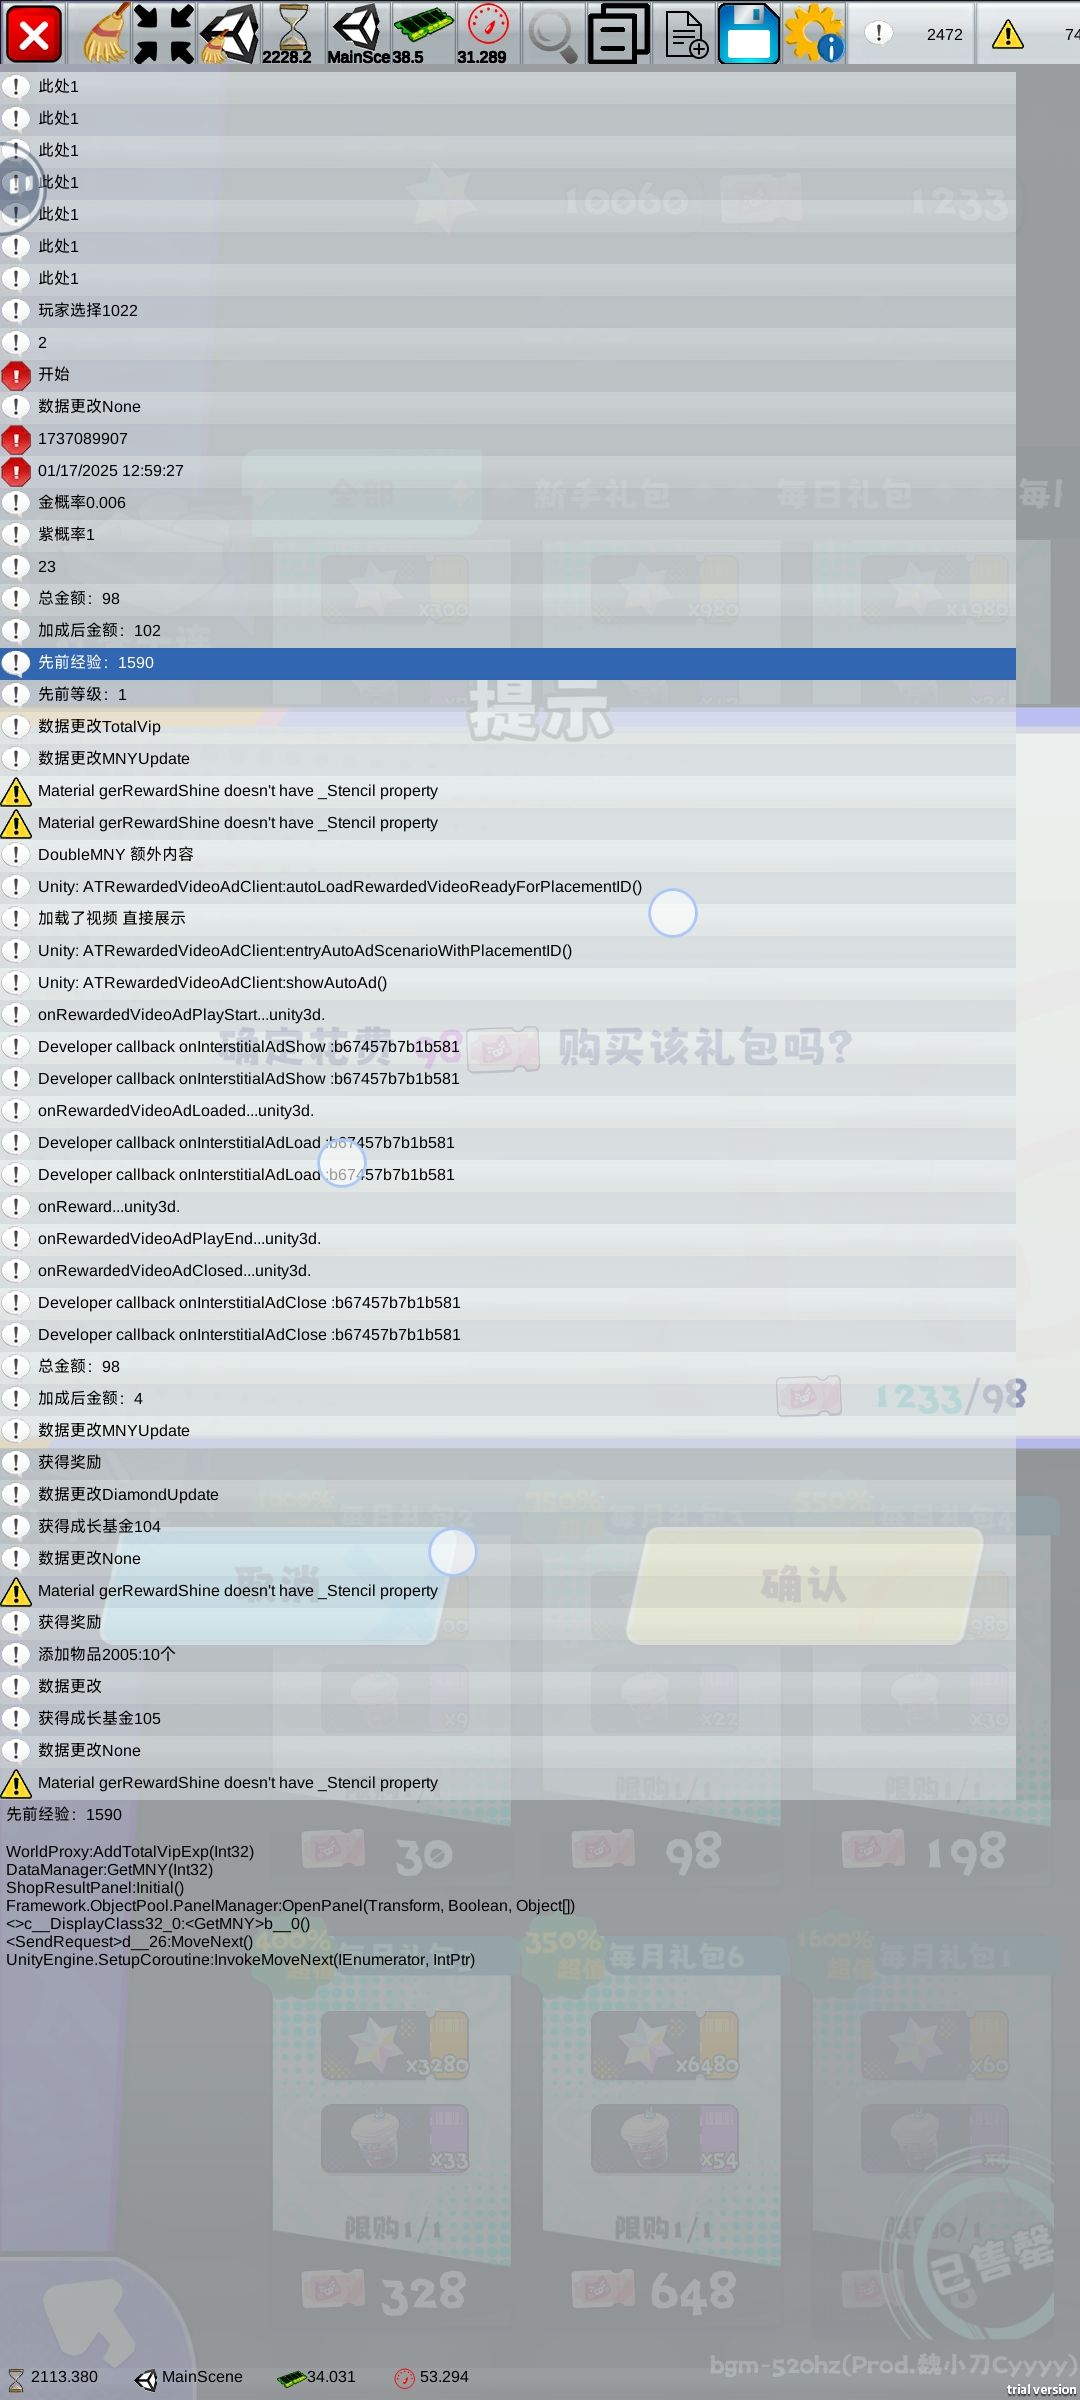The image size is (1080, 2400).
Task: Save logs with the floppy disk icon
Action: (x=748, y=34)
